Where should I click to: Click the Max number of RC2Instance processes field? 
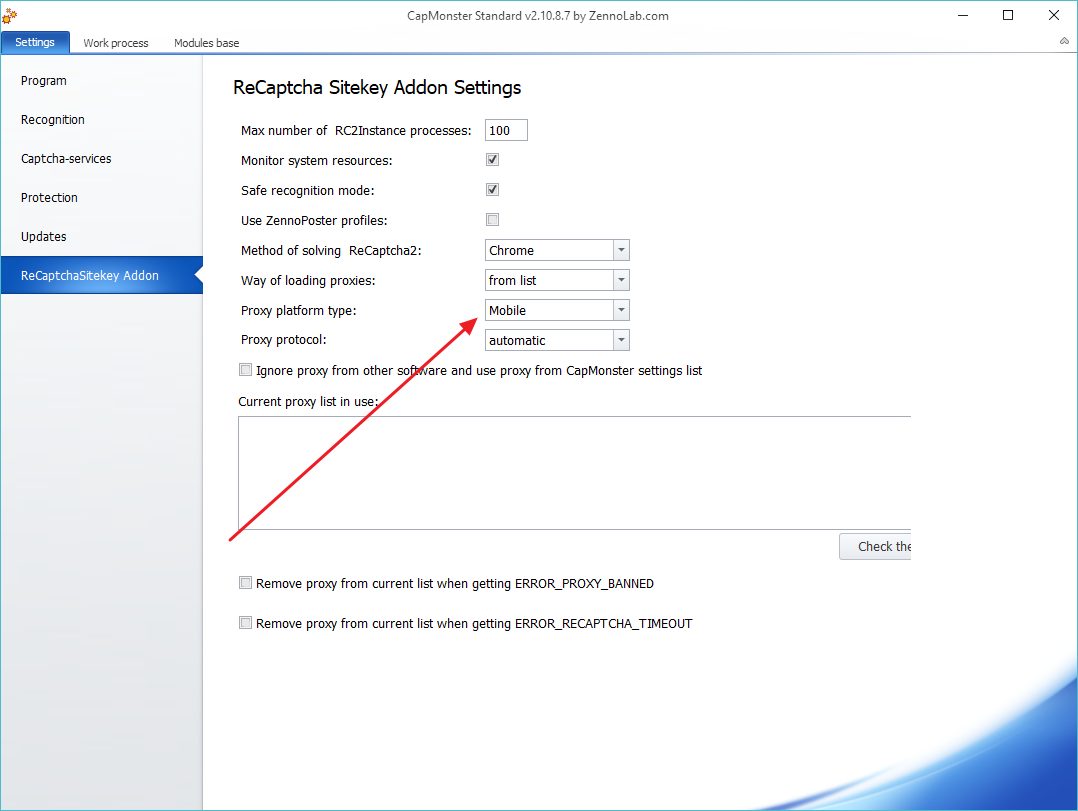pos(506,131)
